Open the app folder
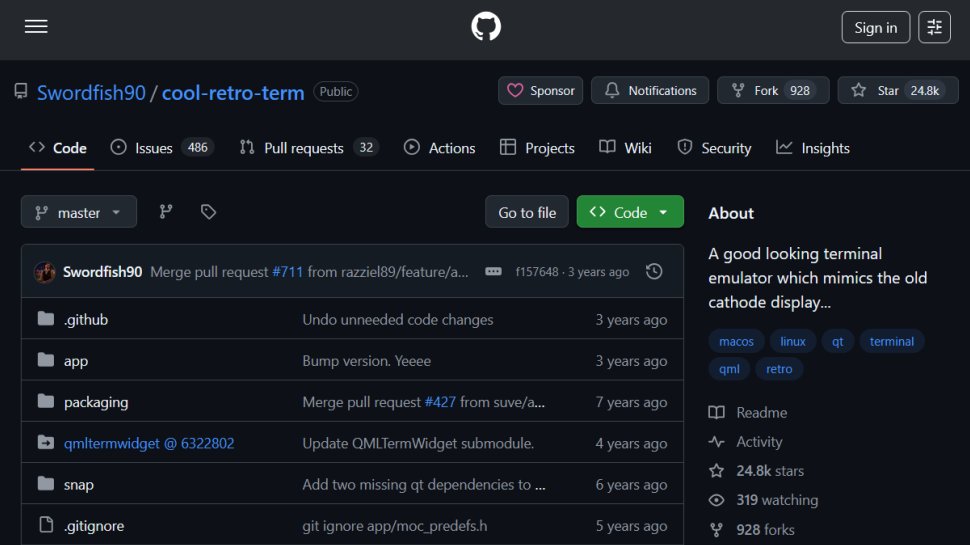The width and height of the screenshot is (970, 545). click(x=76, y=361)
